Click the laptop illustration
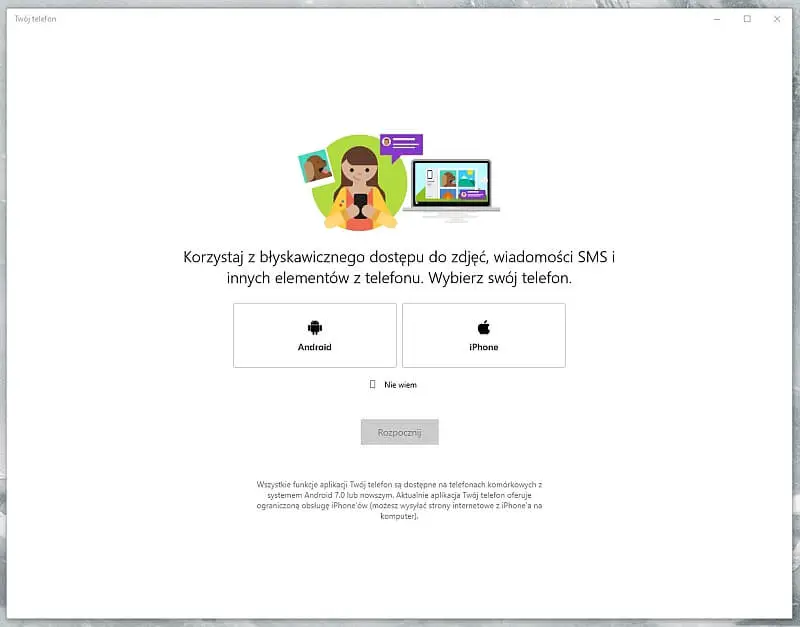 coord(453,187)
